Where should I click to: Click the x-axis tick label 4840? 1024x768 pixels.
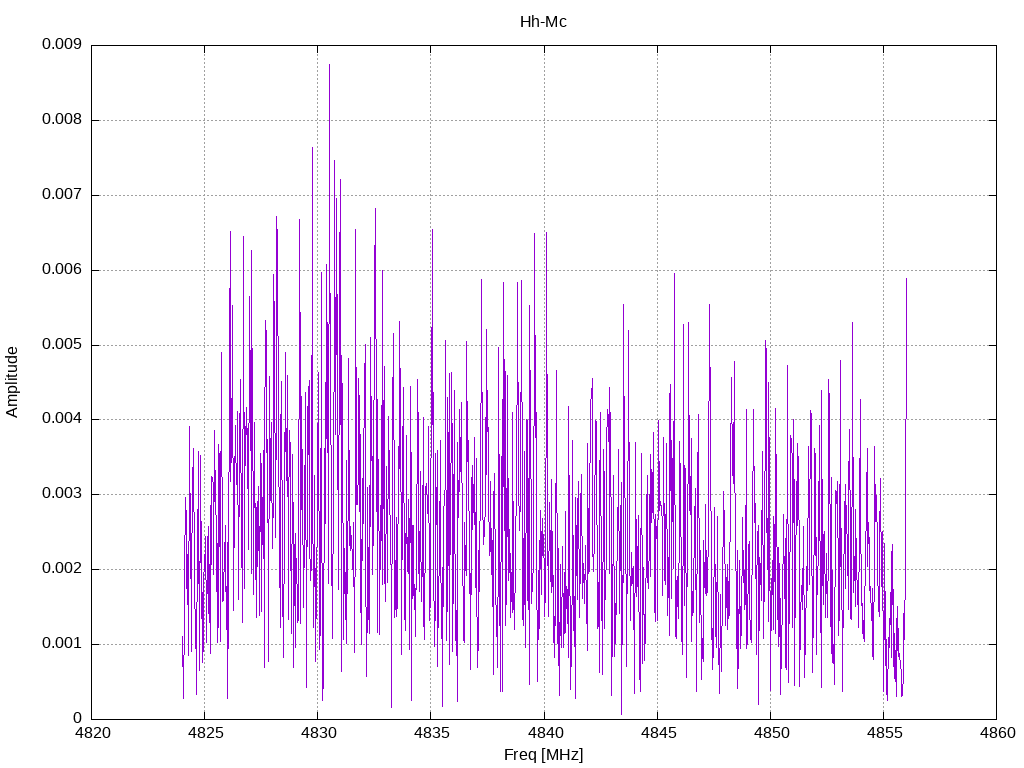544,733
